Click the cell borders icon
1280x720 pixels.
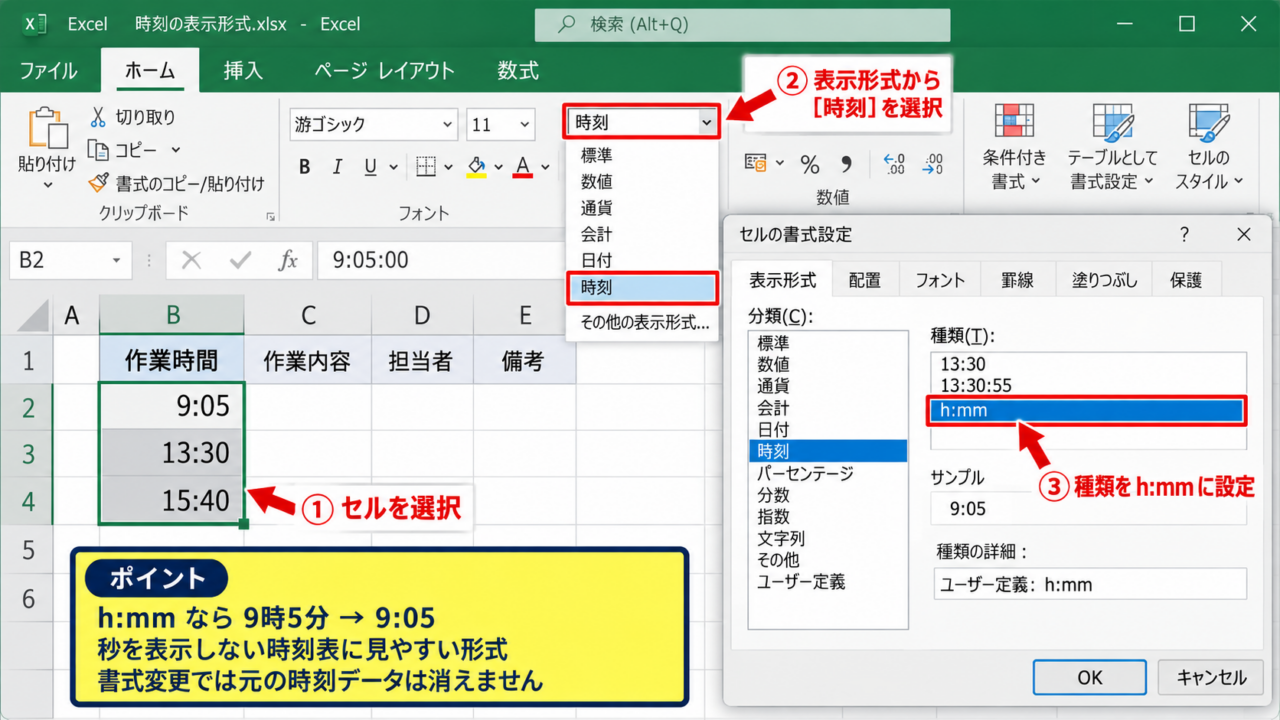point(426,167)
